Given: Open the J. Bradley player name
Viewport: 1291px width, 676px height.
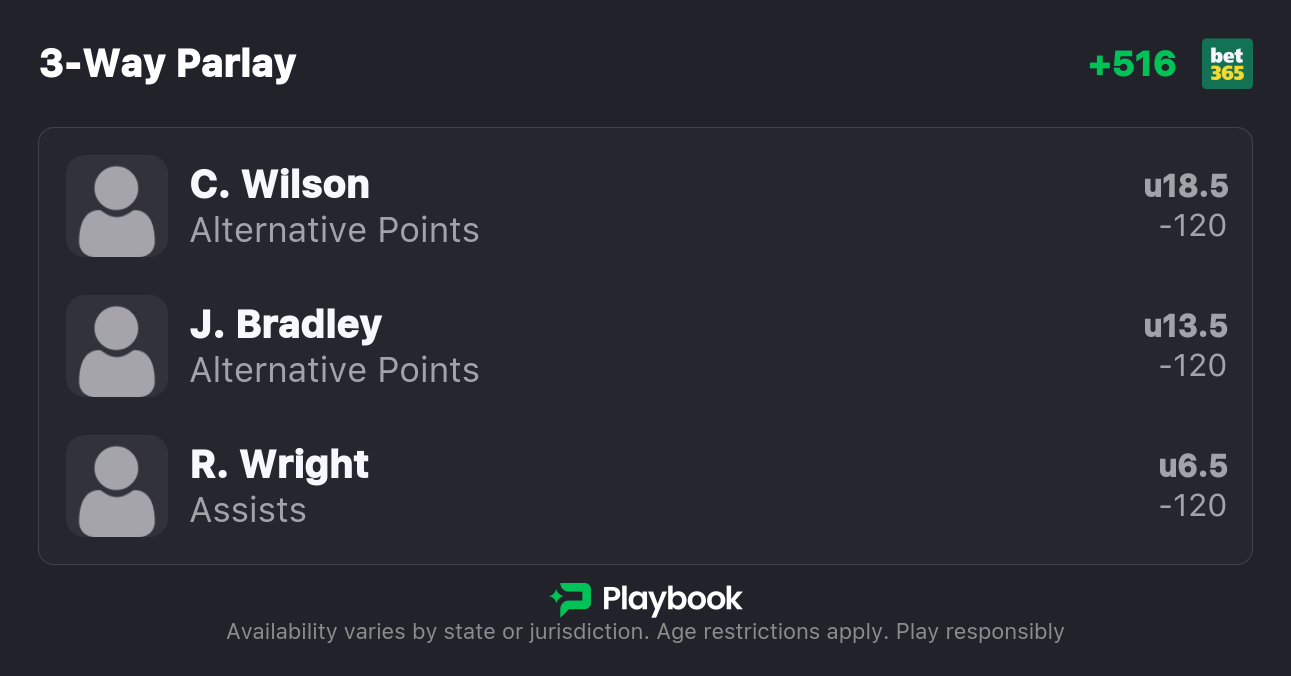Looking at the screenshot, I should pos(286,324).
